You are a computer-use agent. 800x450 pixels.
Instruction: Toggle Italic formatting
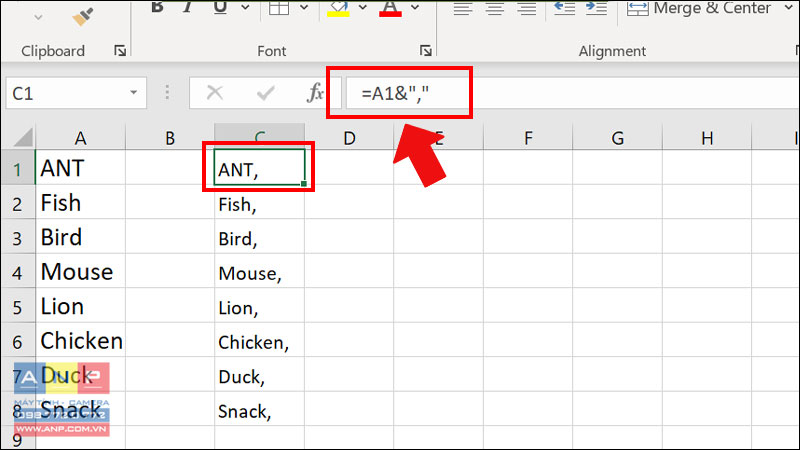[188, 7]
